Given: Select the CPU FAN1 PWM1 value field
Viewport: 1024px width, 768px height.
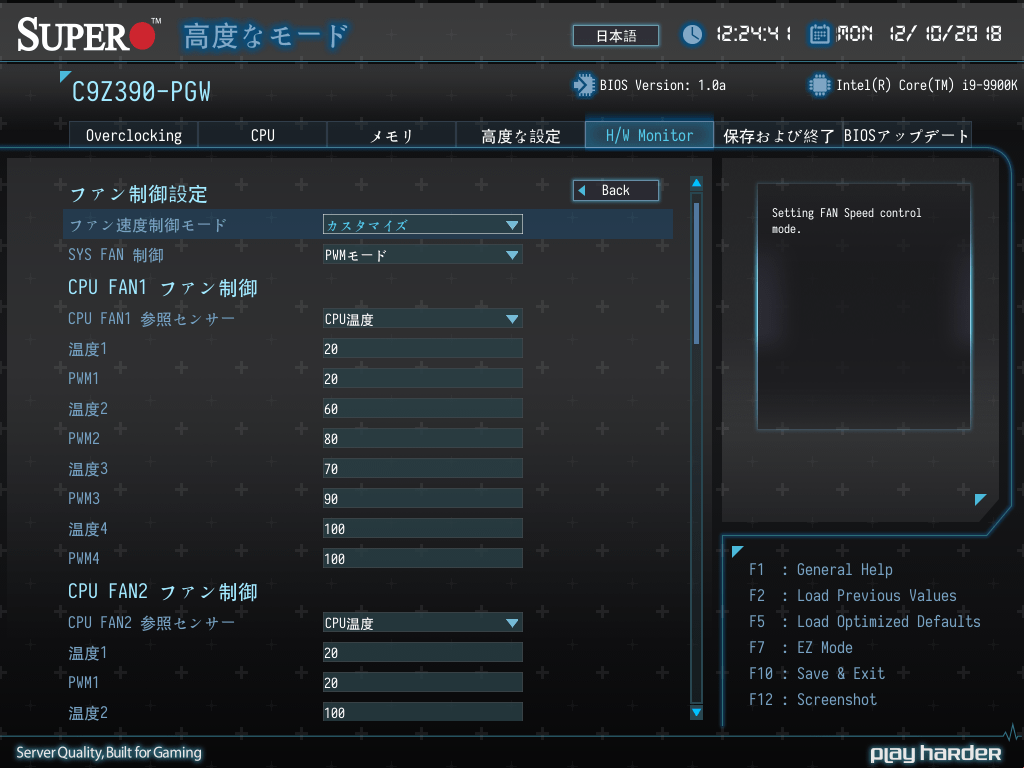Looking at the screenshot, I should (x=423, y=379).
